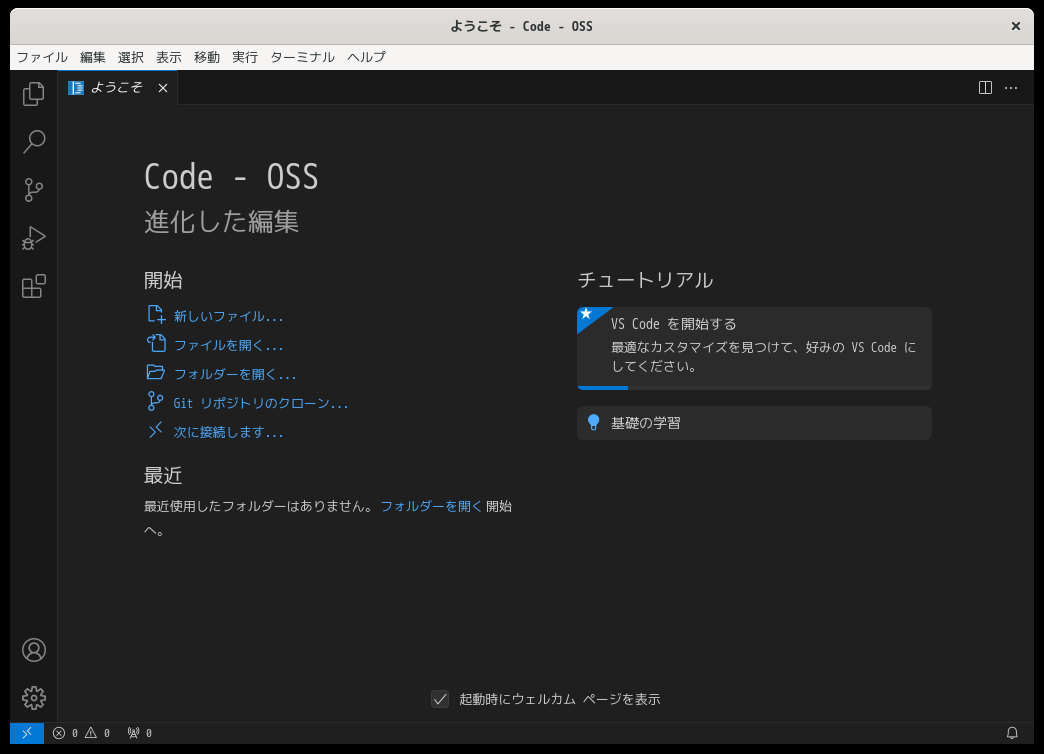1044x754 pixels.
Task: Click the フォルダーを開く... link under 開始
Action: point(234,374)
